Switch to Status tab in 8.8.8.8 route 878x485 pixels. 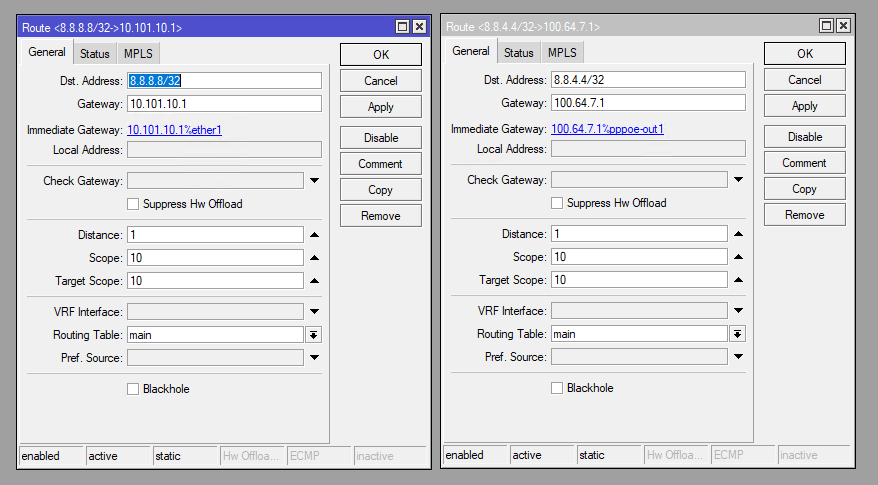(x=95, y=54)
